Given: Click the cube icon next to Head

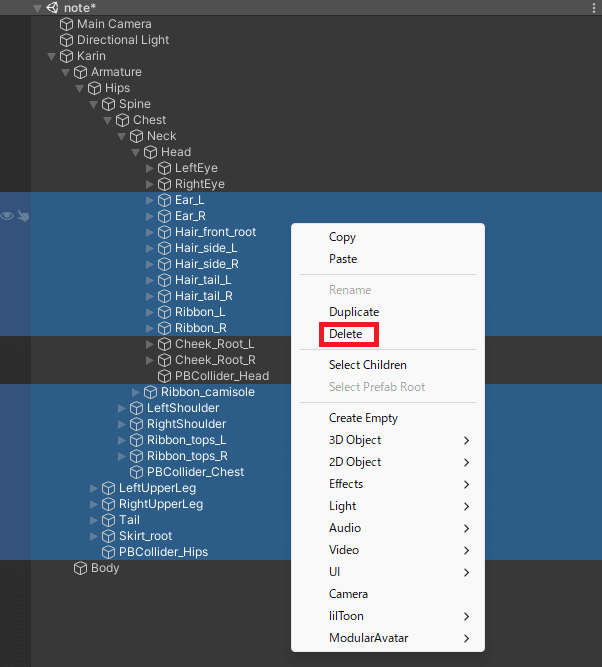Looking at the screenshot, I should click(x=150, y=152).
